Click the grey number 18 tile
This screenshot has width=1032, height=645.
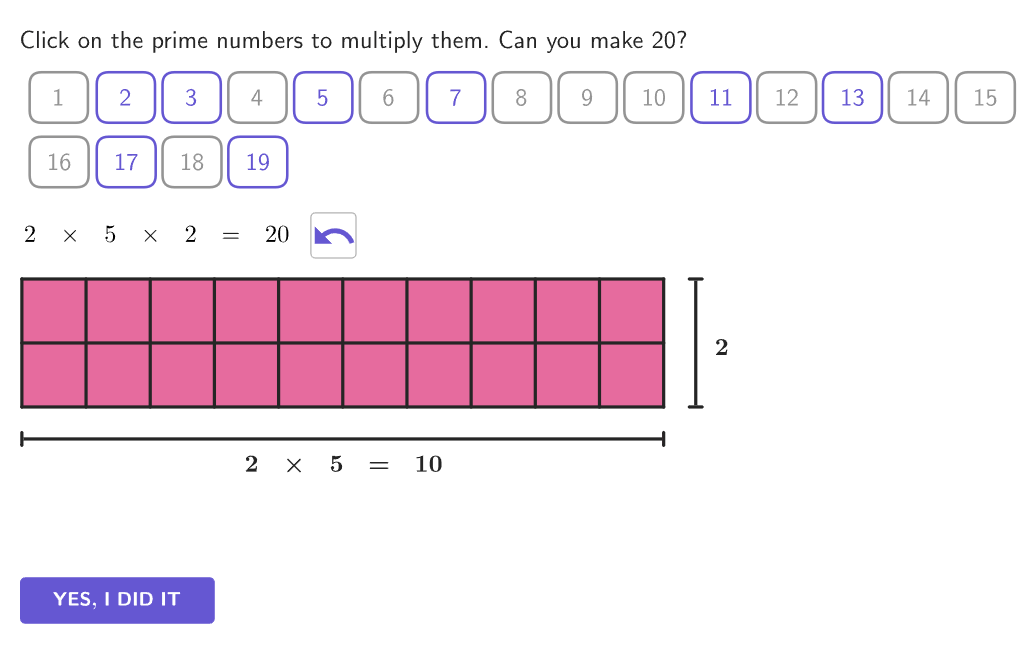point(192,162)
